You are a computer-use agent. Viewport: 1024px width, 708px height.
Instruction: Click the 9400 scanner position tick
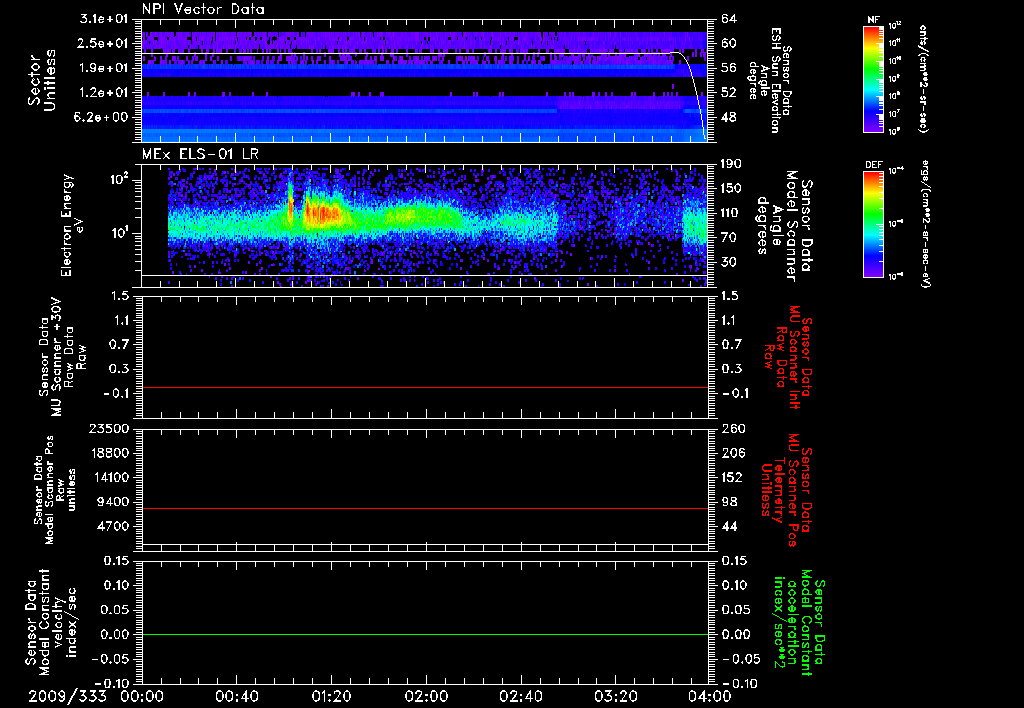112,502
